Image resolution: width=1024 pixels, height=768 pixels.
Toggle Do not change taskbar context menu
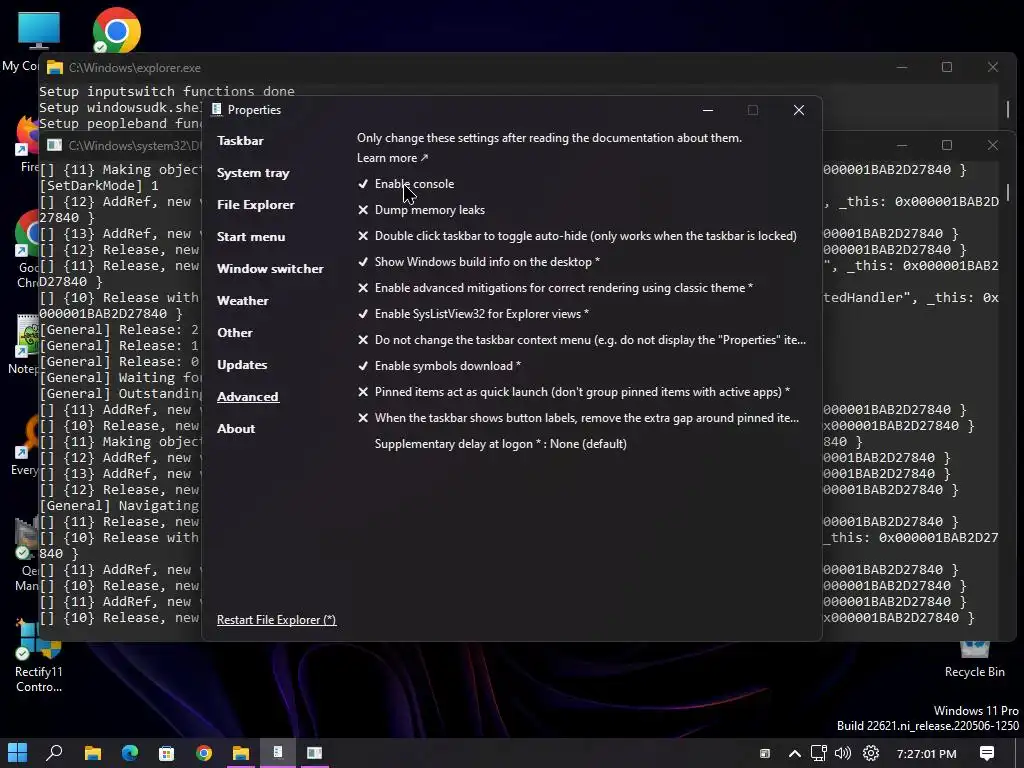581,340
